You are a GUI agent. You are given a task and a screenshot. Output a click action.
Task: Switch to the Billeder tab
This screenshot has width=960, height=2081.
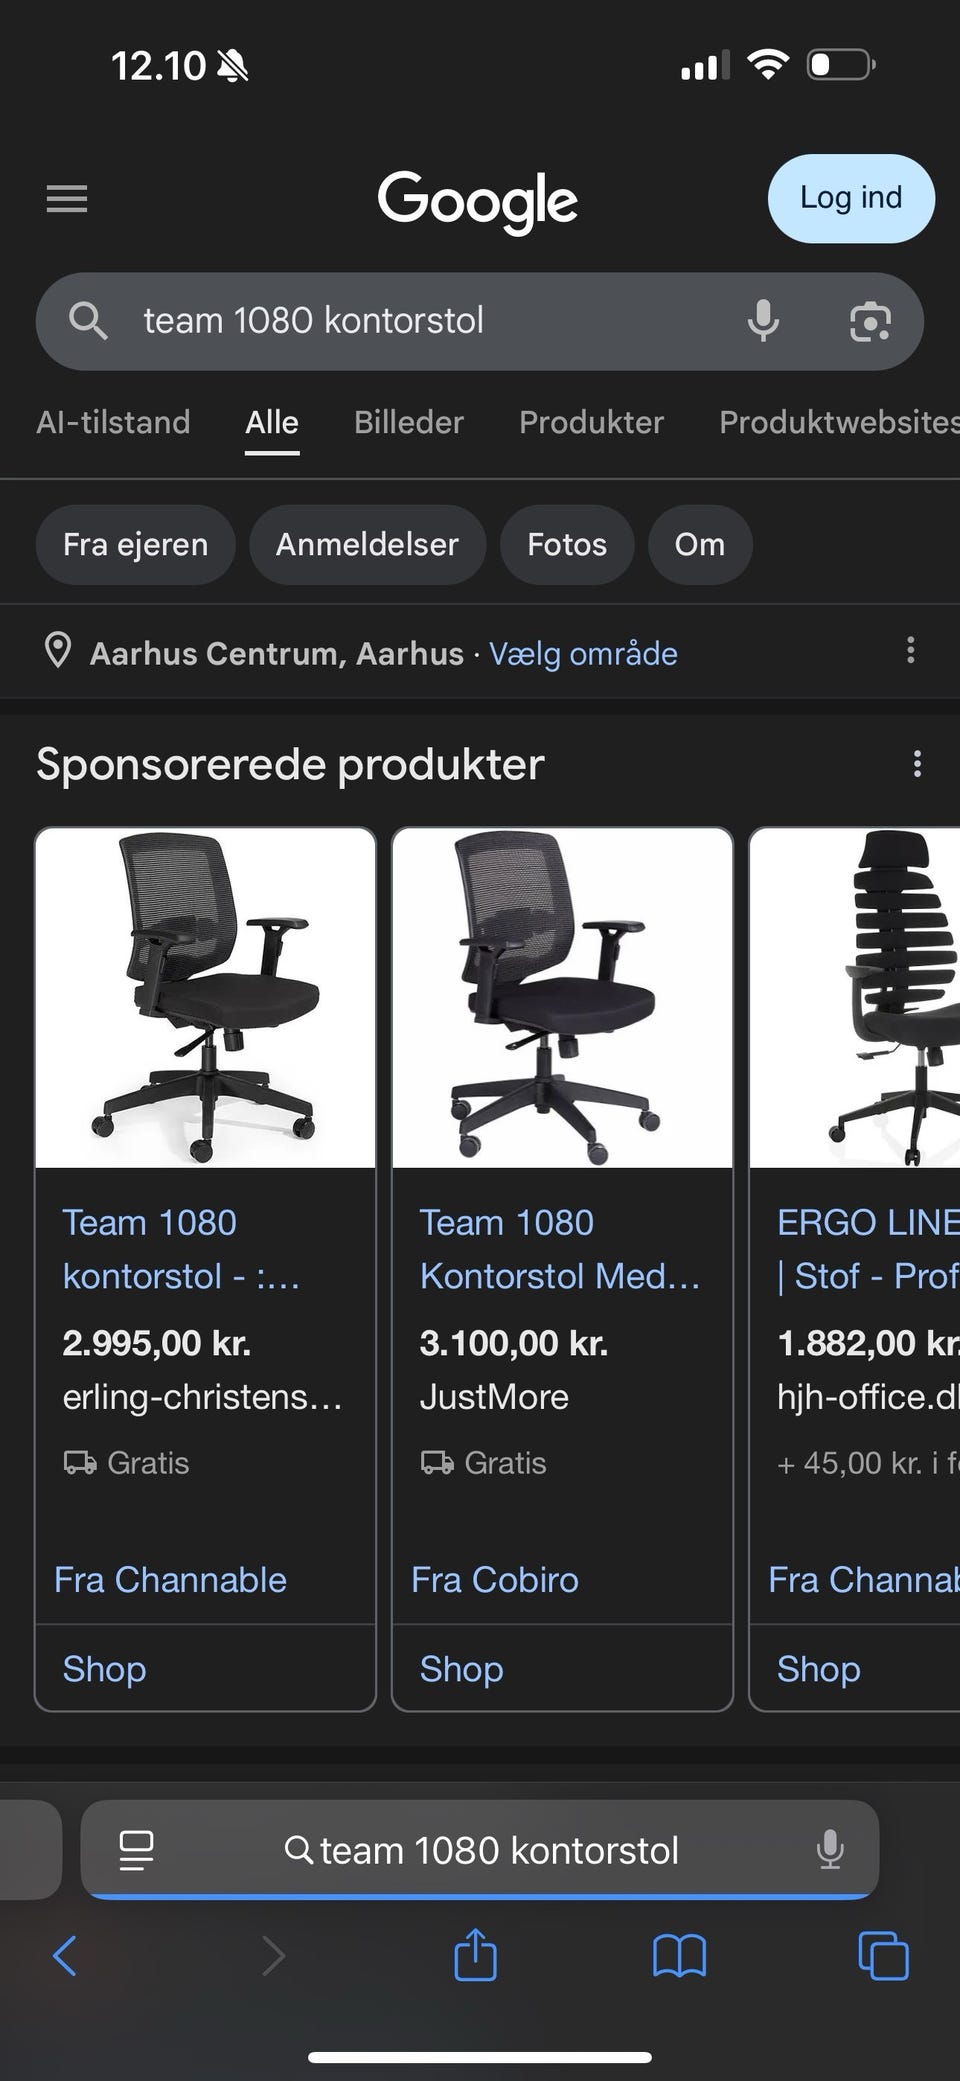coord(408,422)
